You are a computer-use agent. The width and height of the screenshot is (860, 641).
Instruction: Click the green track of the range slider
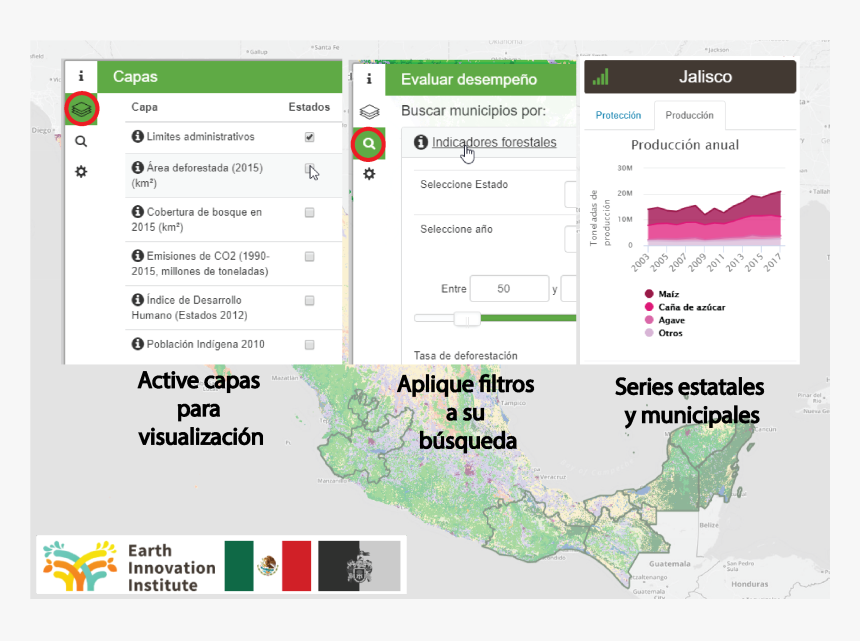(529, 318)
